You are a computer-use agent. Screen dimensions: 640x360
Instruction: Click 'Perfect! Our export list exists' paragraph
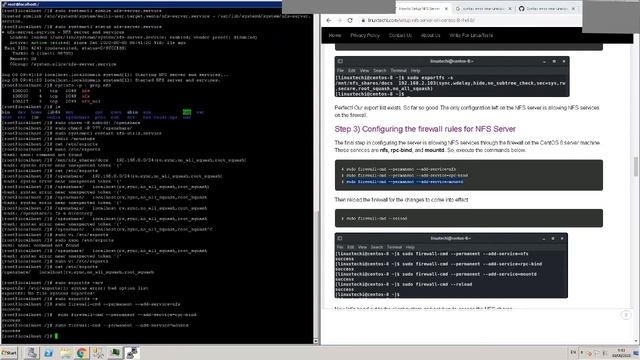[467, 111]
